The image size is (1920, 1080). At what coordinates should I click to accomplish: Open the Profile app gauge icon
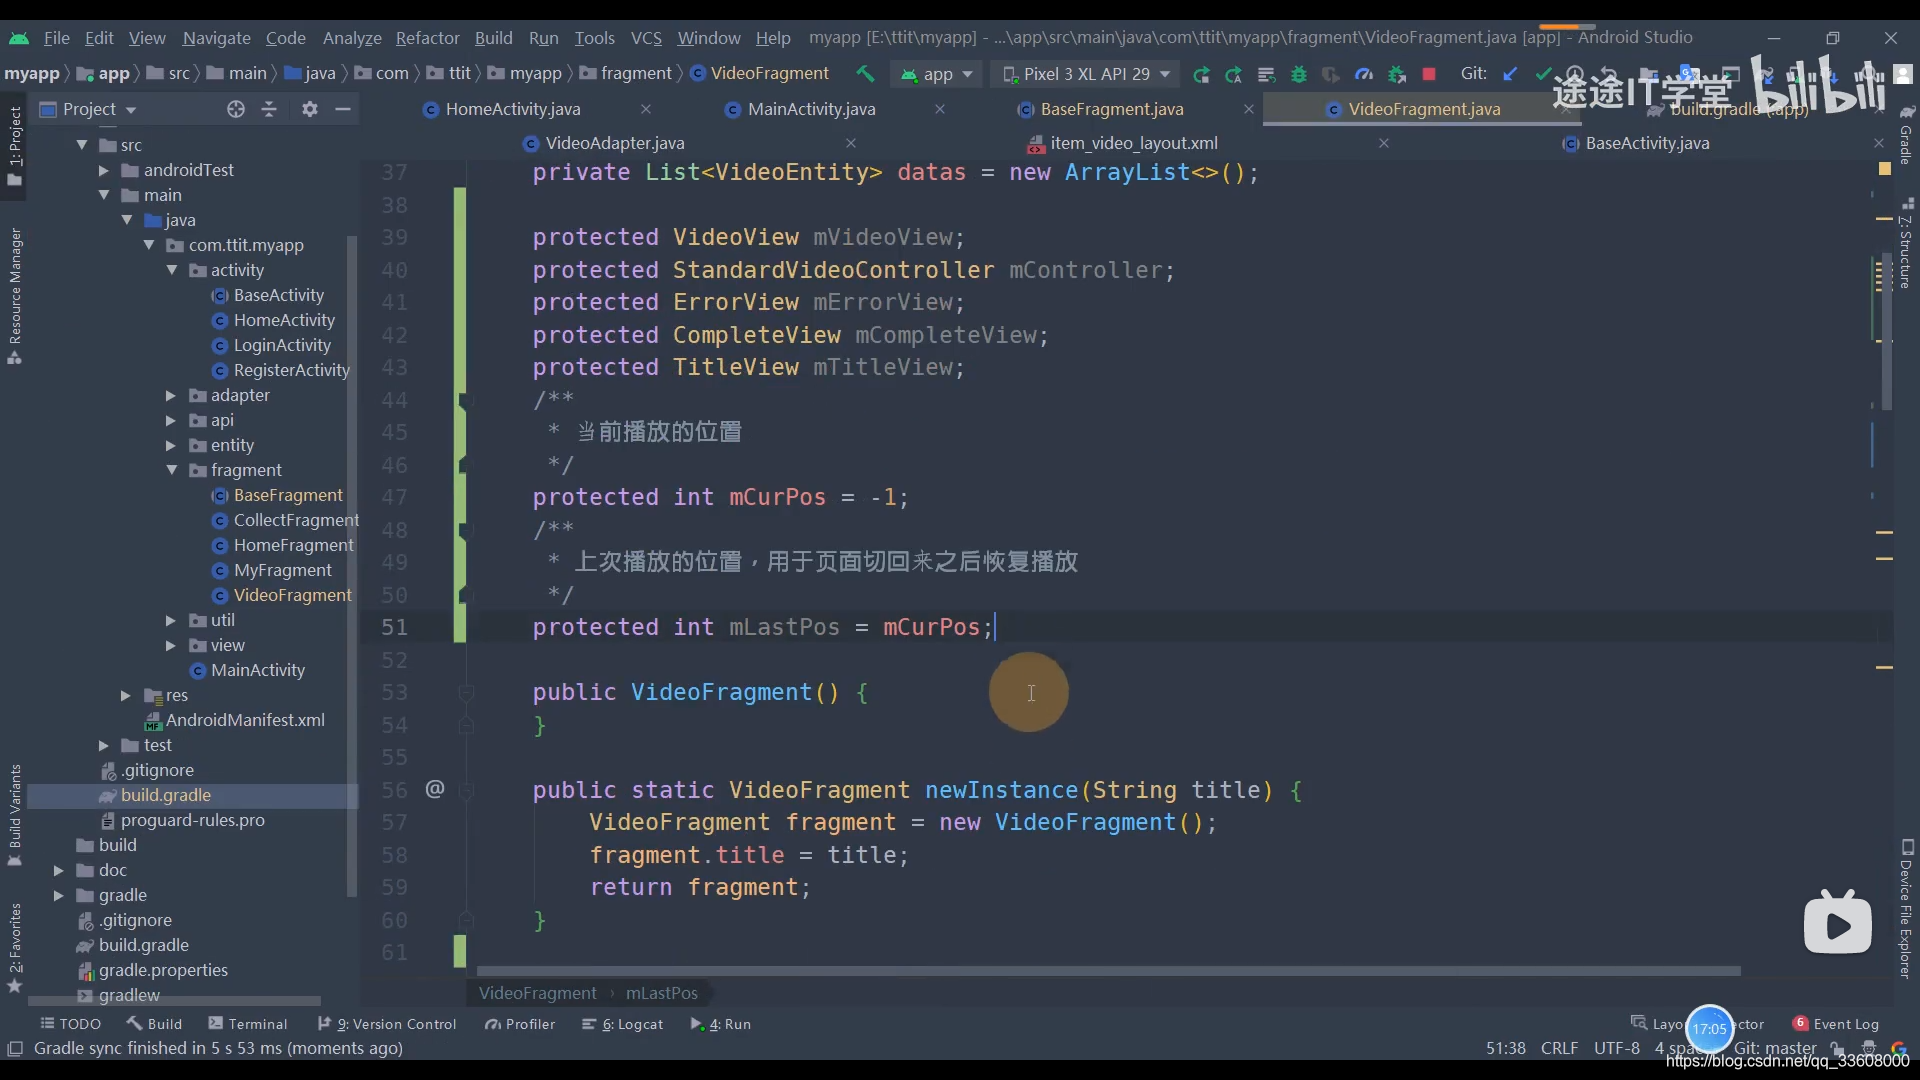point(1364,74)
